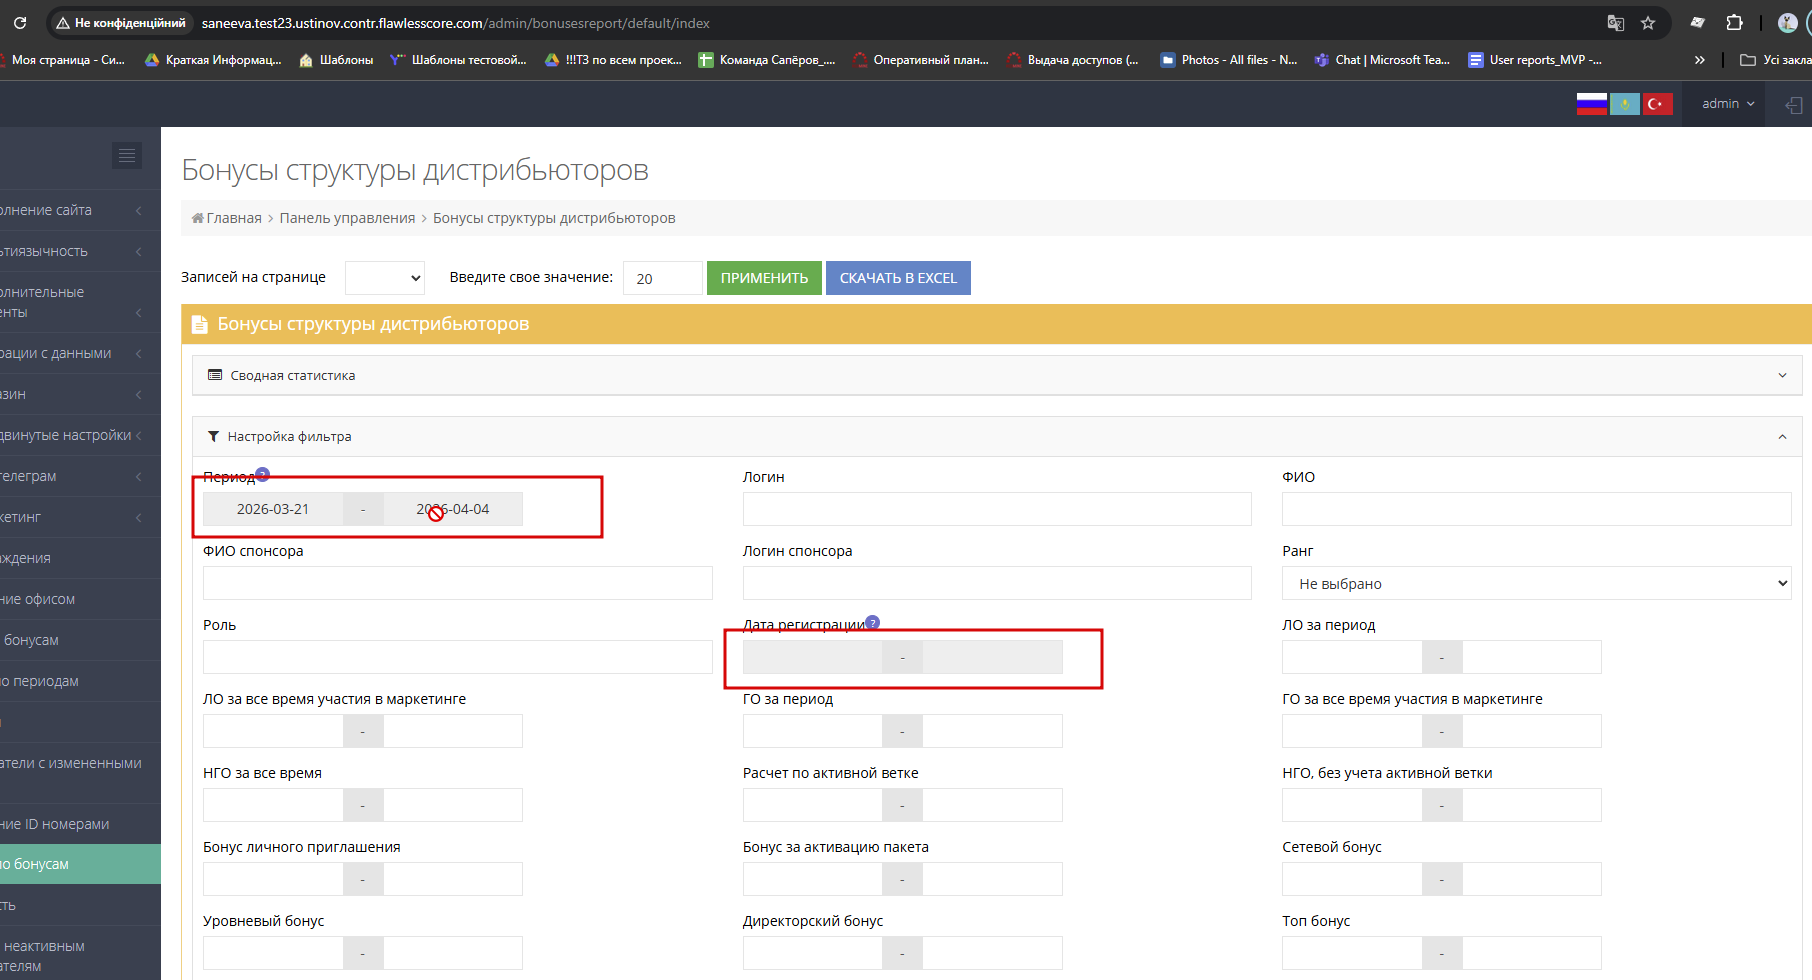Image resolution: width=1812 pixels, height=980 pixels.
Task: Switch language to Turkish flag
Action: point(1657,104)
